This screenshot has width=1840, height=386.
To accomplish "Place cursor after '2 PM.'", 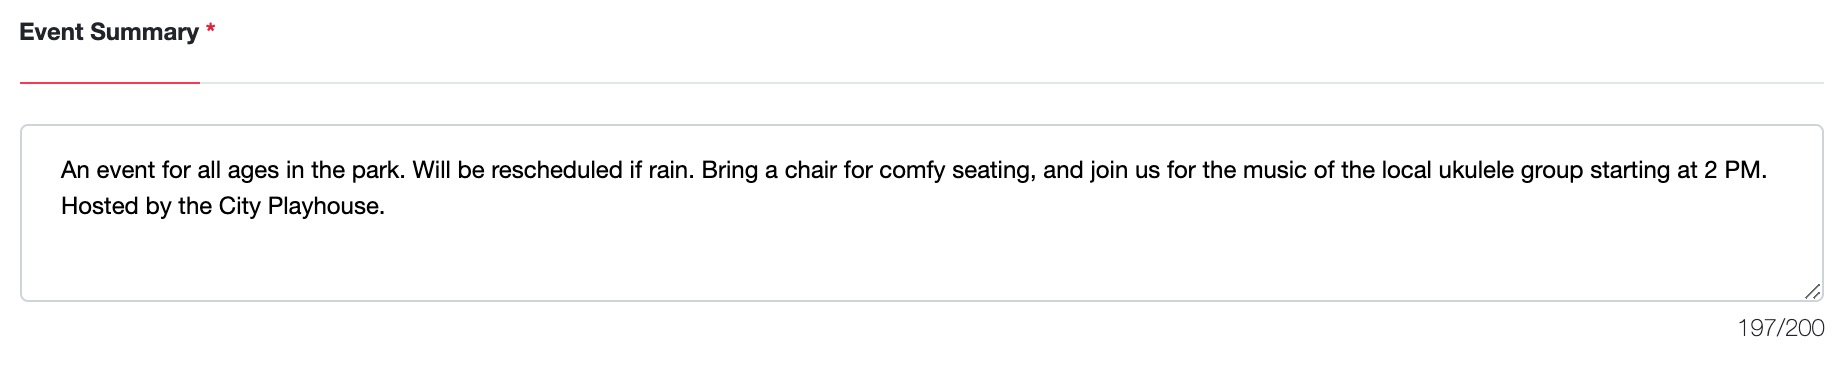I will [x=1769, y=171].
